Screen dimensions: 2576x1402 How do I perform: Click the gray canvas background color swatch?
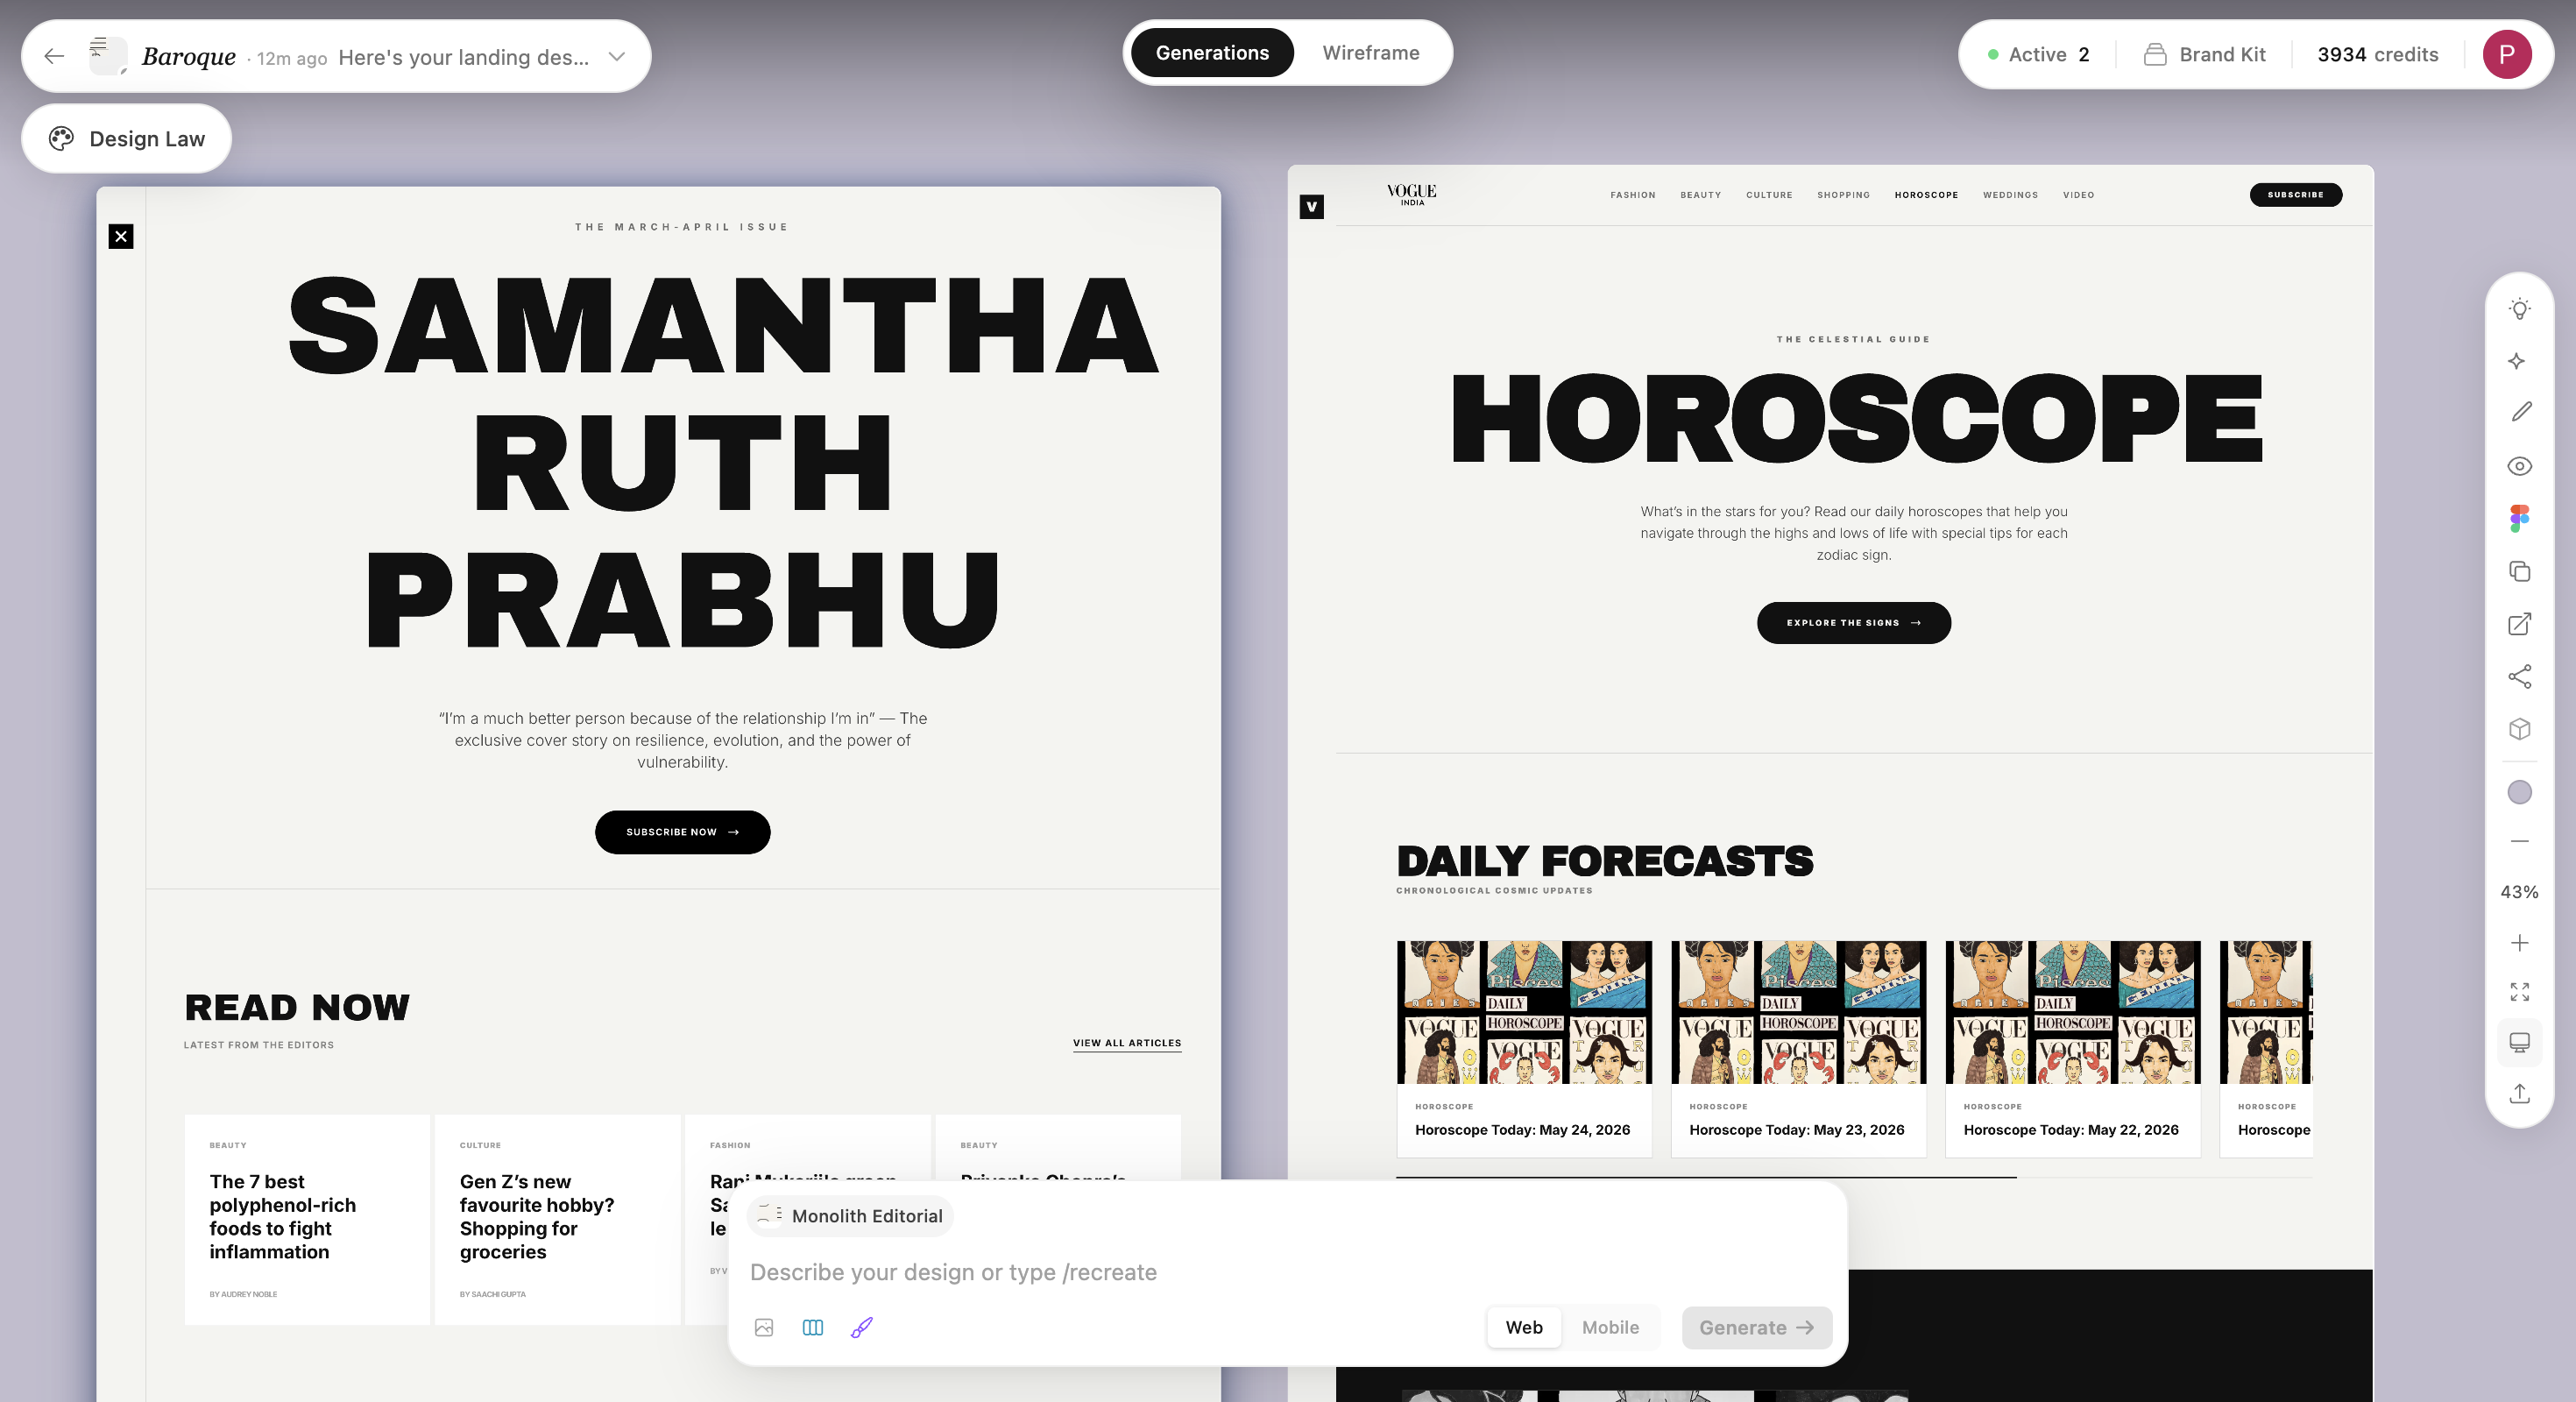(x=2519, y=792)
